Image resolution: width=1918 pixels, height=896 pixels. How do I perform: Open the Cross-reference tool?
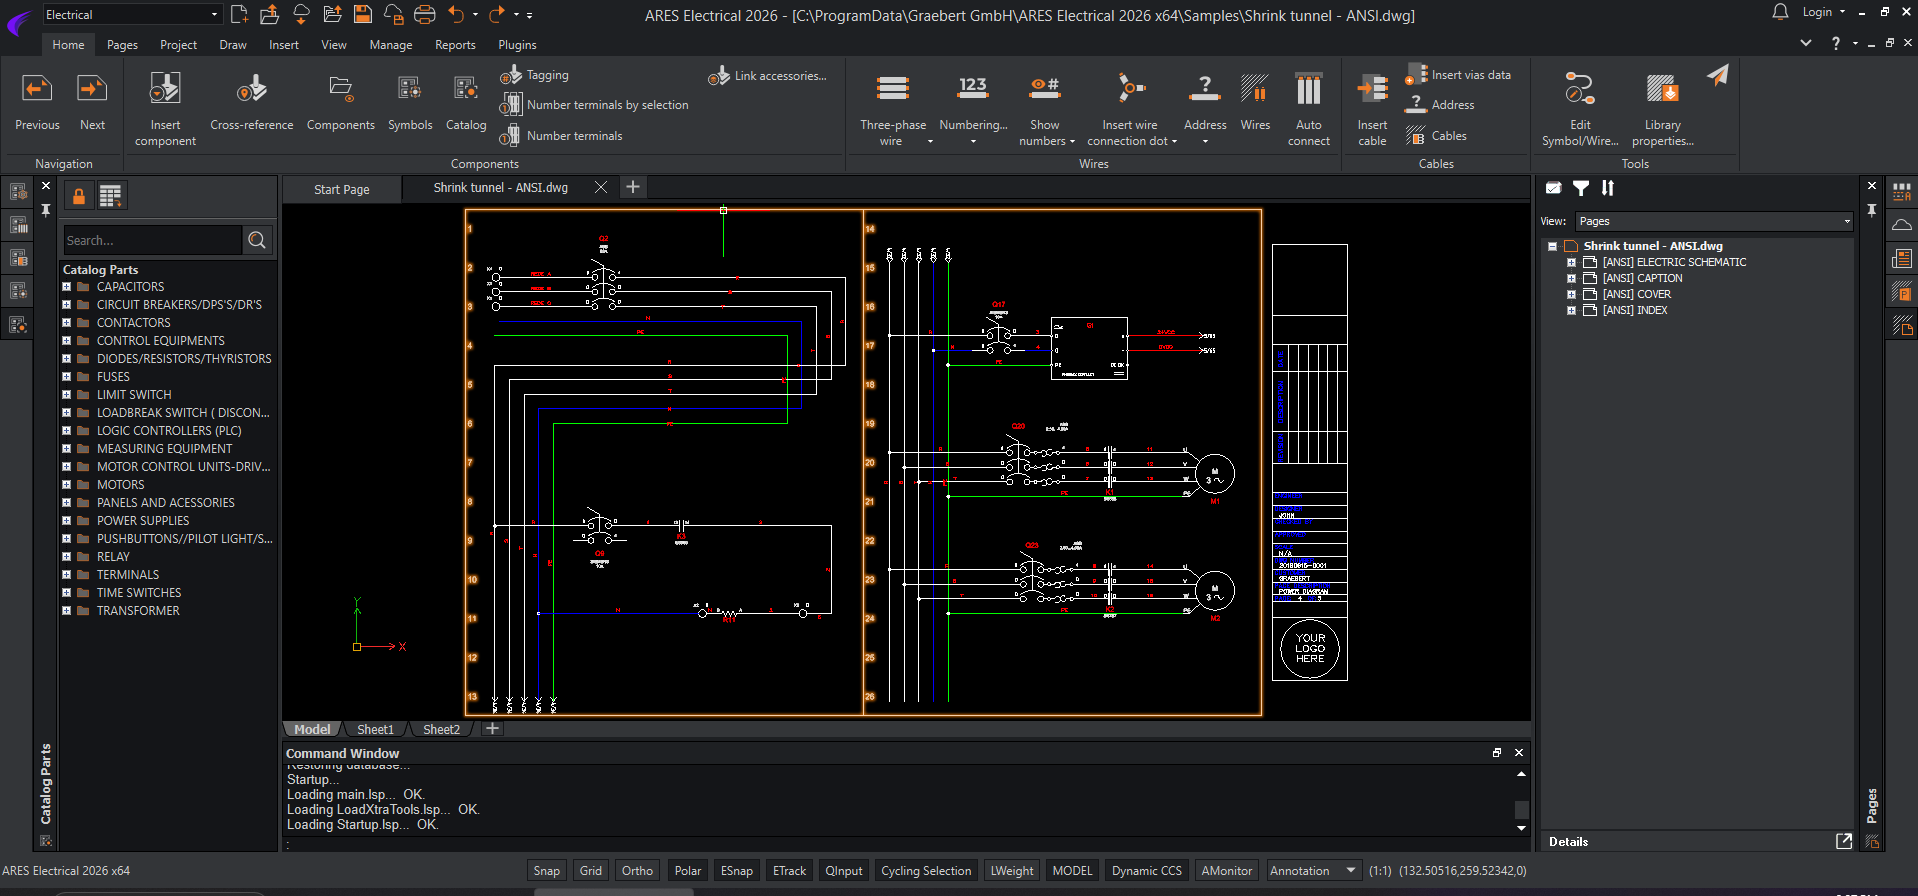point(251,90)
